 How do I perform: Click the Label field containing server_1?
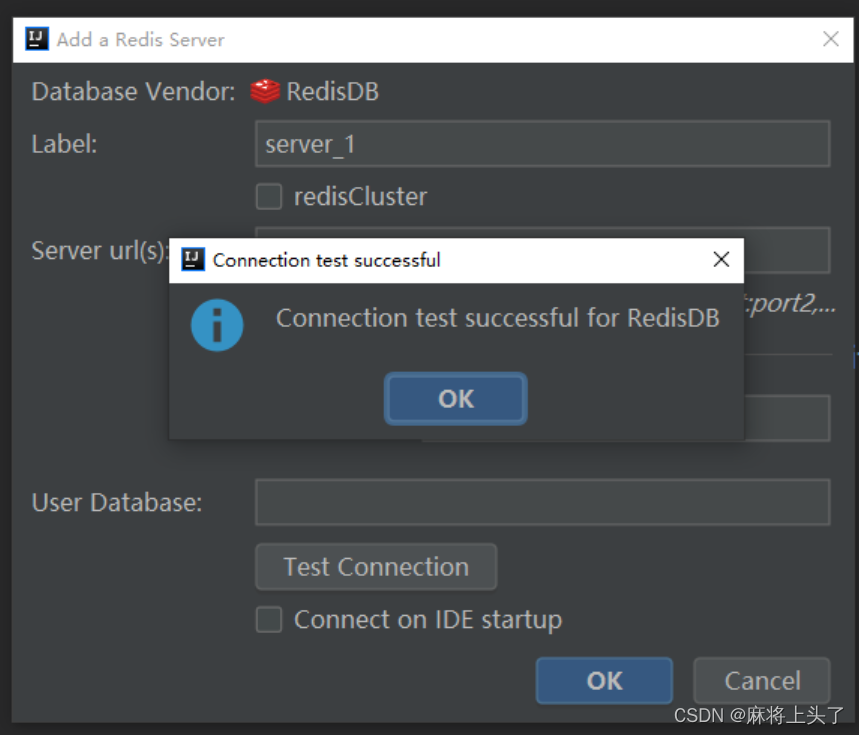(x=542, y=144)
